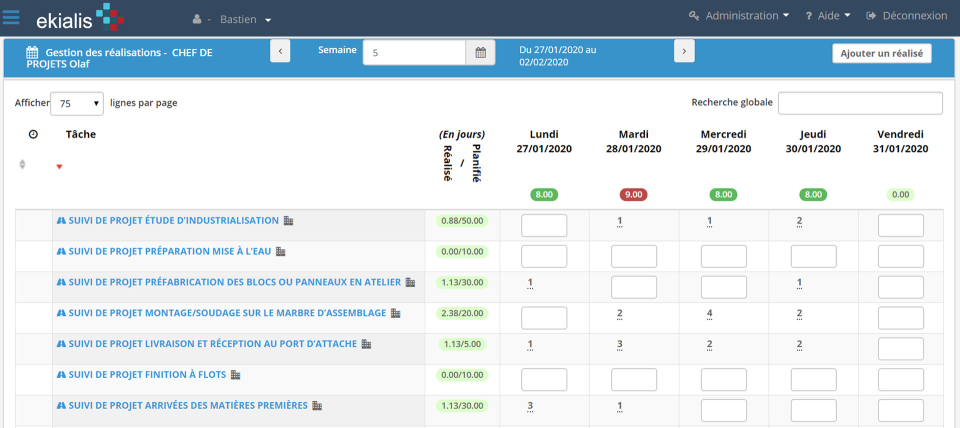Open the Aide help menu
Screen dimensions: 960x428
833,16
